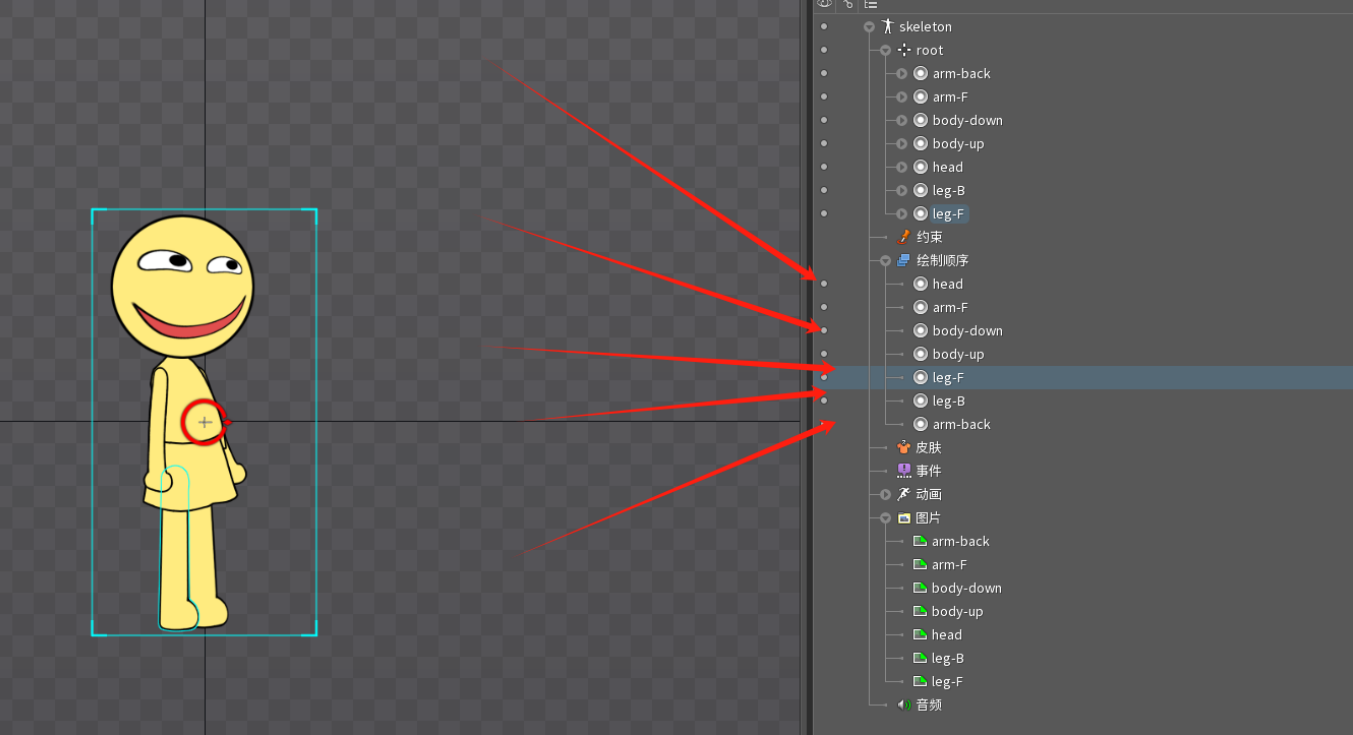
Task: Click the 约束 constraints icon
Action: pyautogui.click(x=904, y=237)
